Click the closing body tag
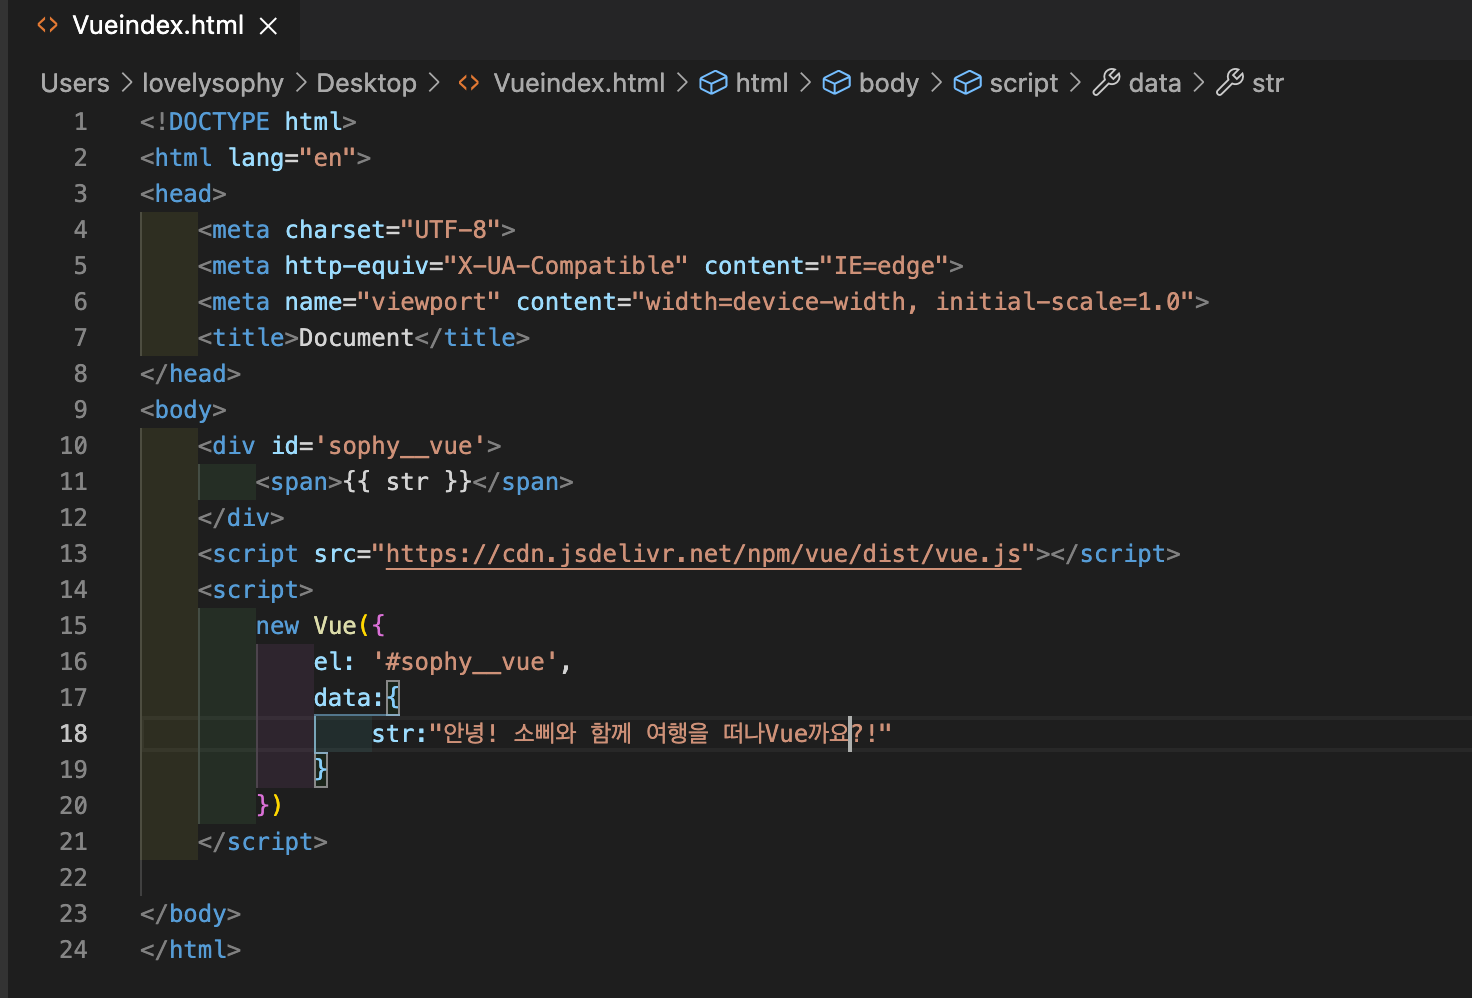 (x=190, y=914)
